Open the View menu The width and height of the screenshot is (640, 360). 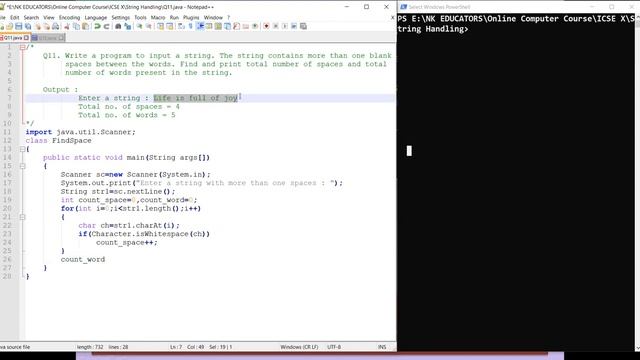pyautogui.click(x=49, y=18)
